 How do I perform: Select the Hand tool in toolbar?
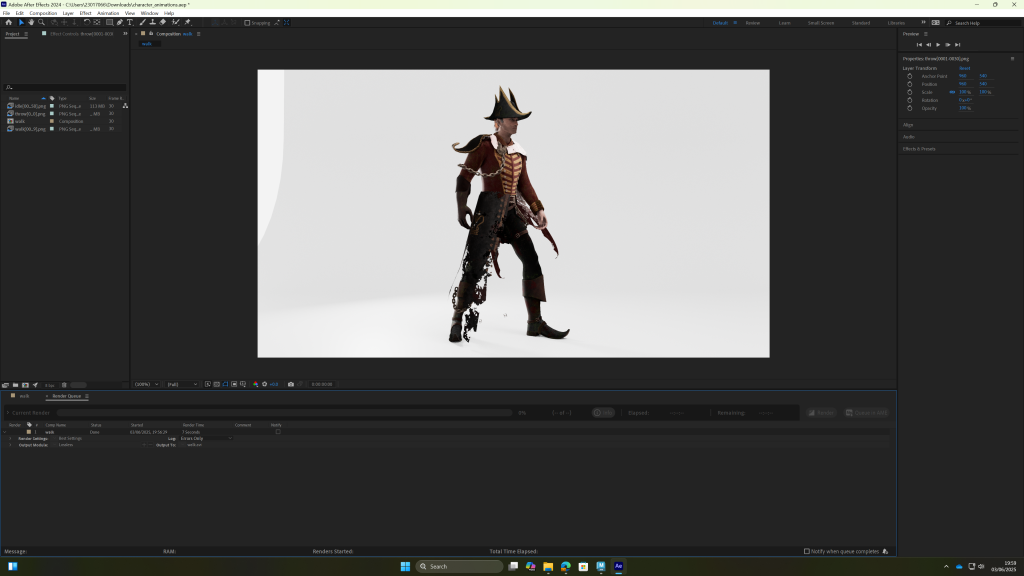click(x=30, y=22)
